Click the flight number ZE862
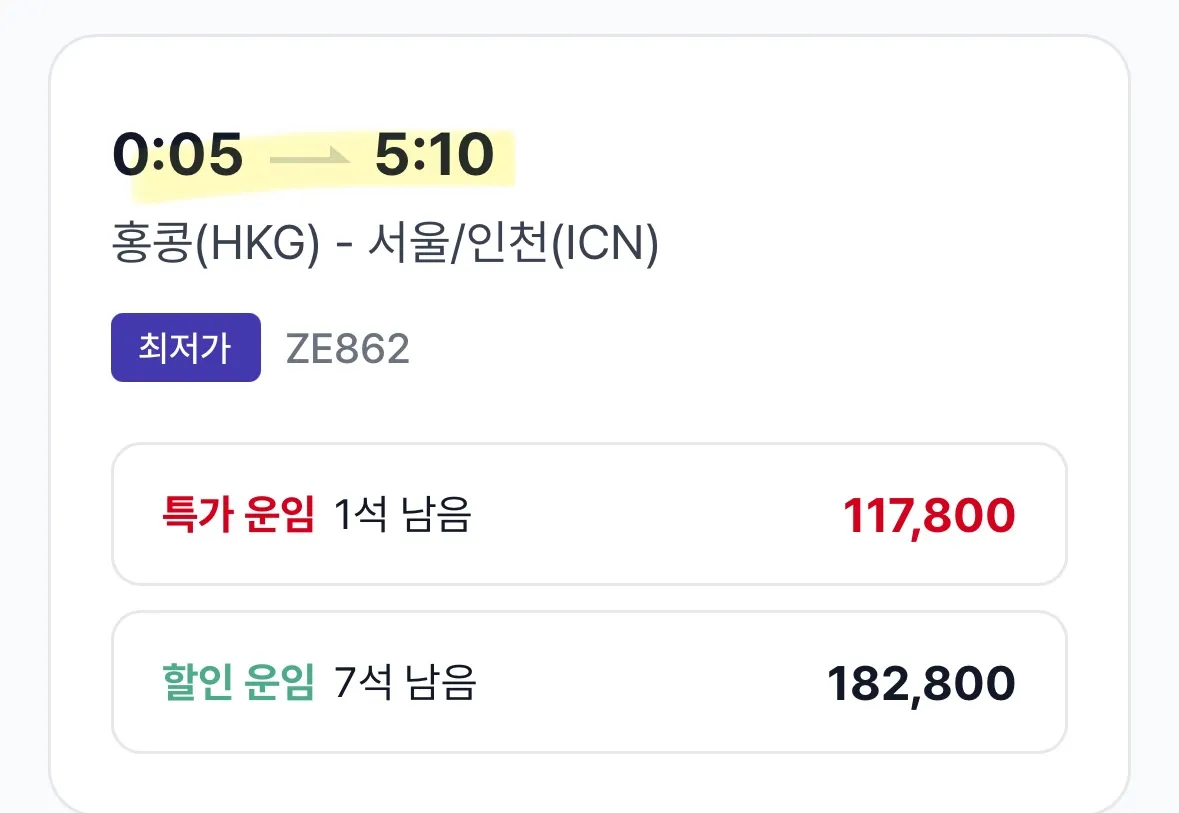 point(348,349)
